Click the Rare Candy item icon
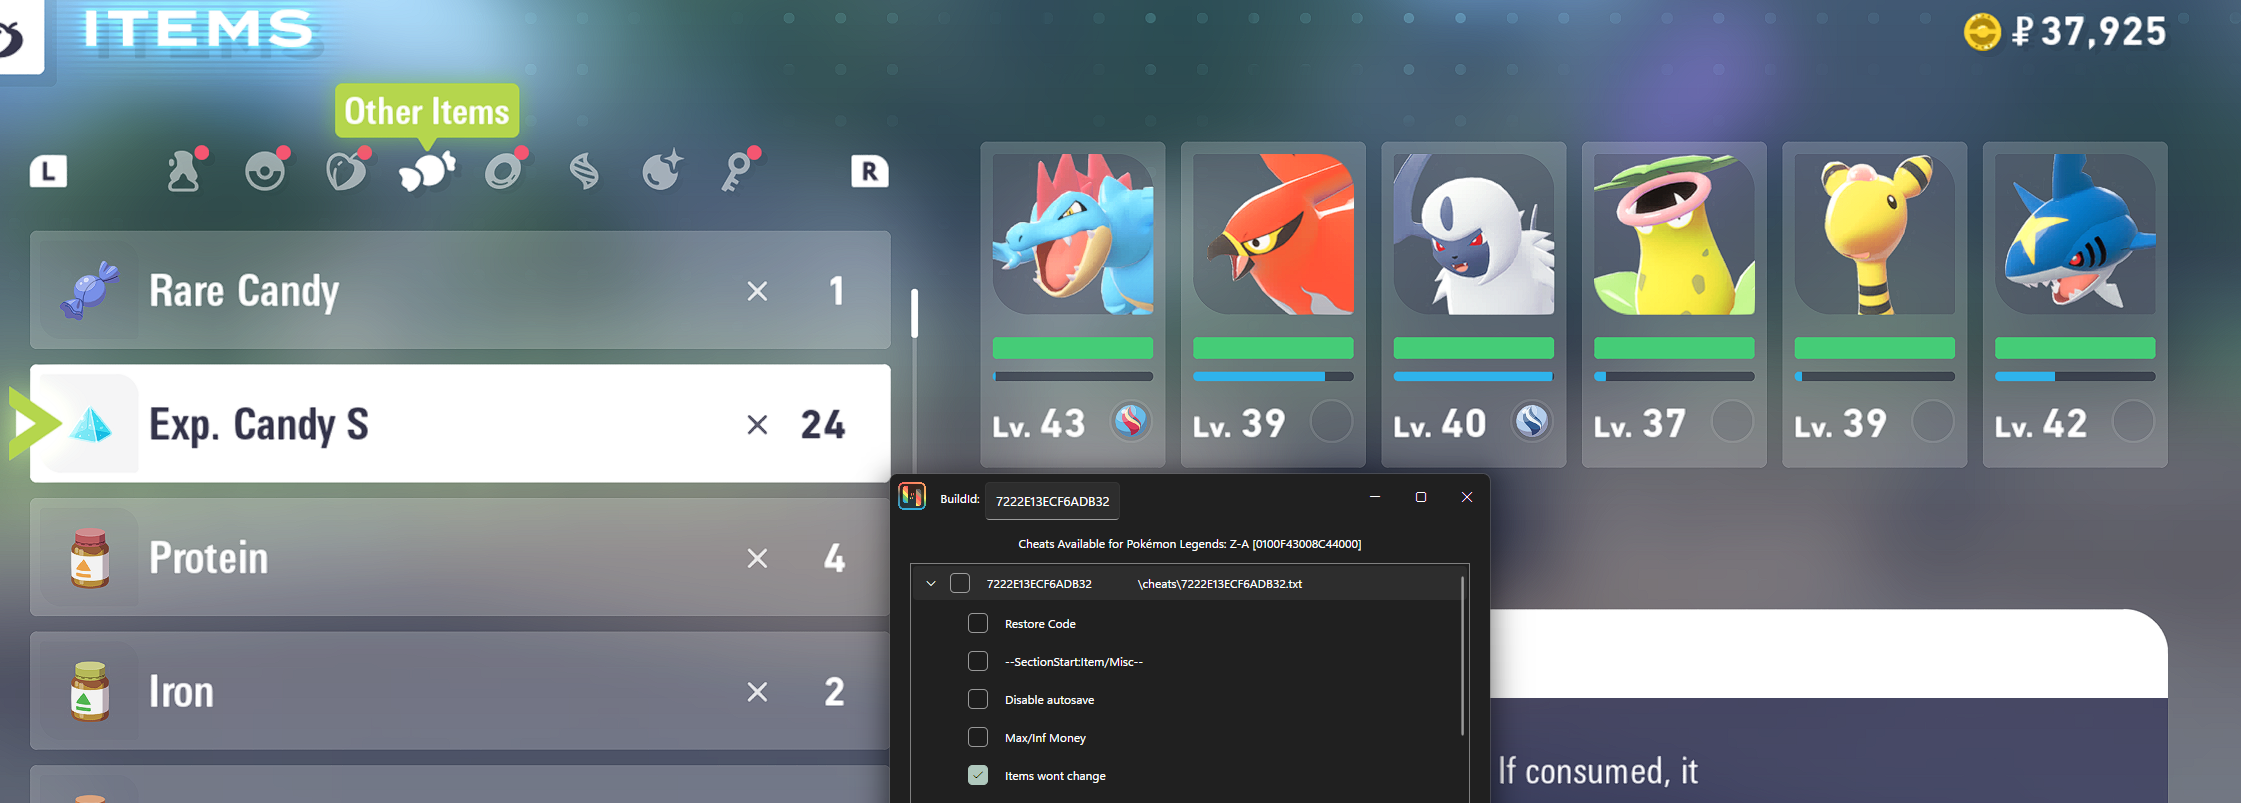The height and width of the screenshot is (803, 2241). [89, 291]
